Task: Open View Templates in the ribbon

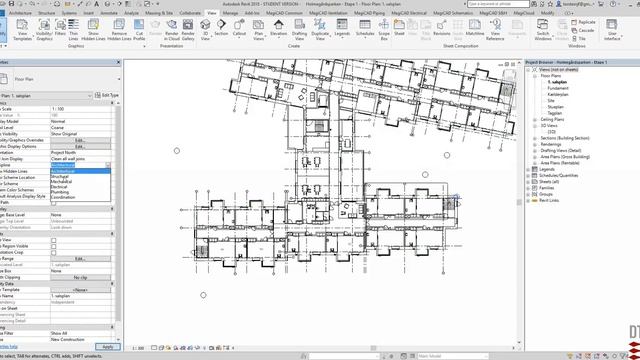Action: point(22,29)
